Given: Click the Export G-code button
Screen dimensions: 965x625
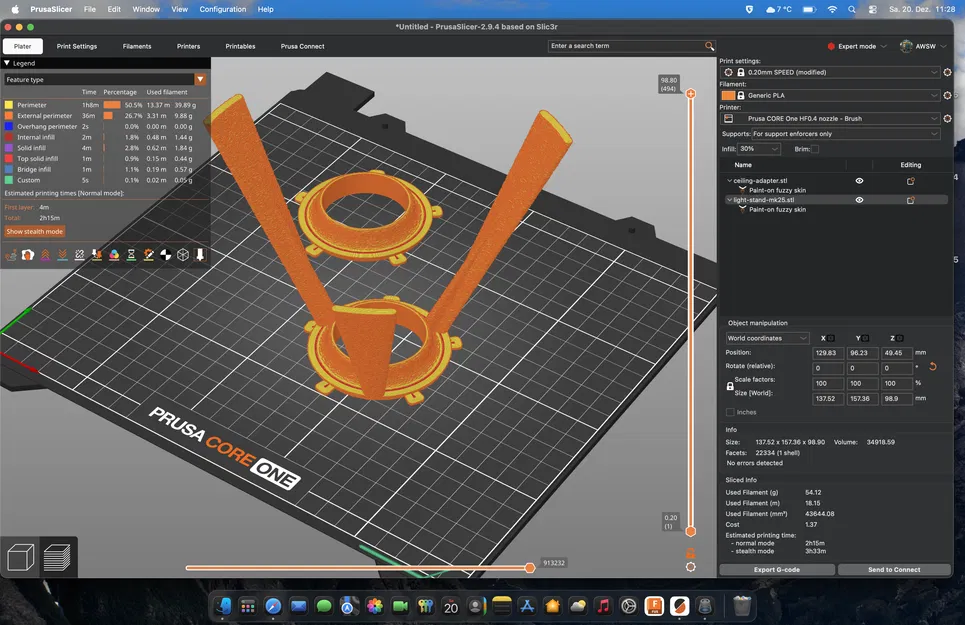Looking at the screenshot, I should 778,569.
